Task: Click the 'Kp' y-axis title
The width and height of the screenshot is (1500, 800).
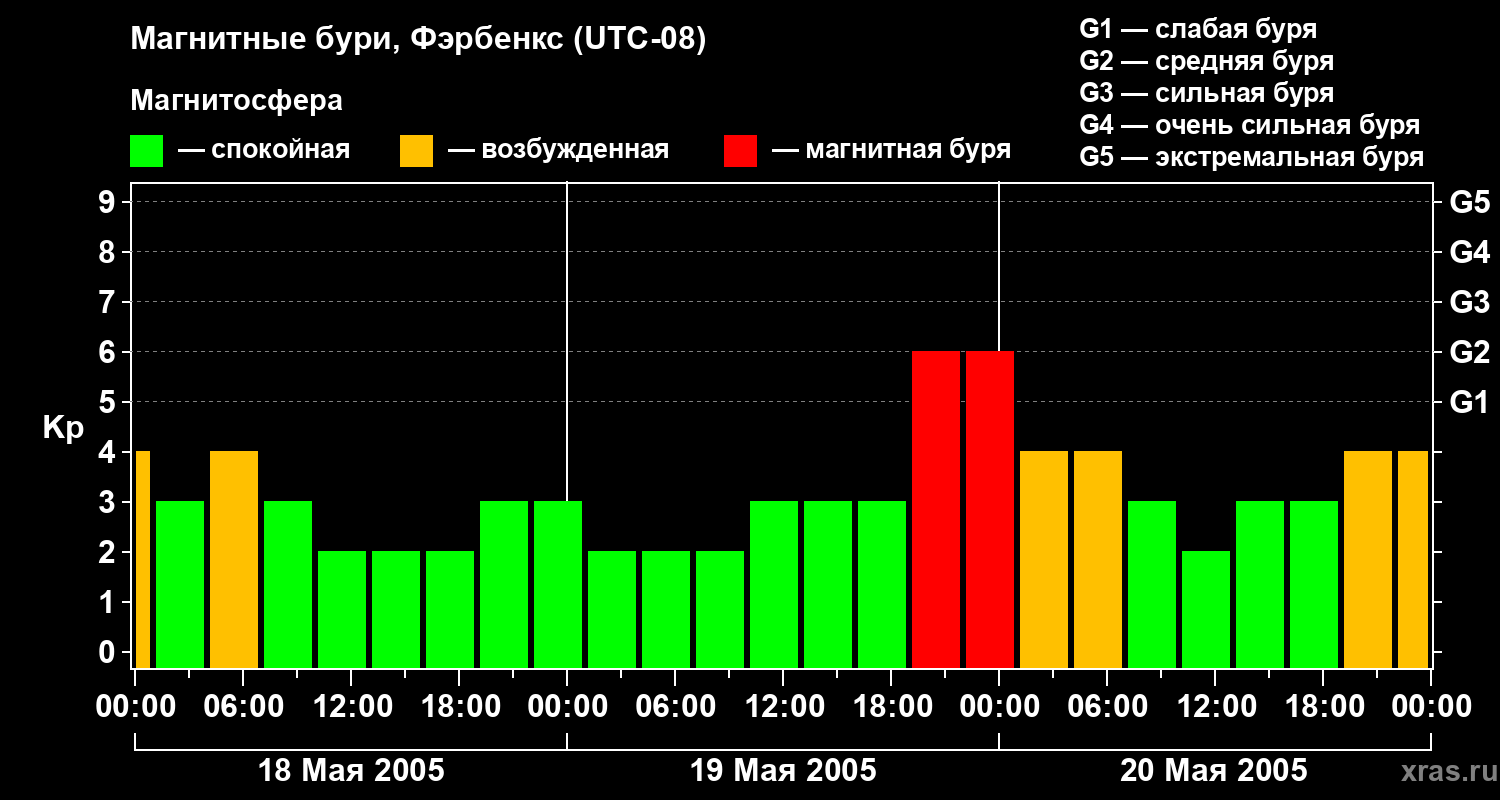Action: pyautogui.click(x=63, y=428)
